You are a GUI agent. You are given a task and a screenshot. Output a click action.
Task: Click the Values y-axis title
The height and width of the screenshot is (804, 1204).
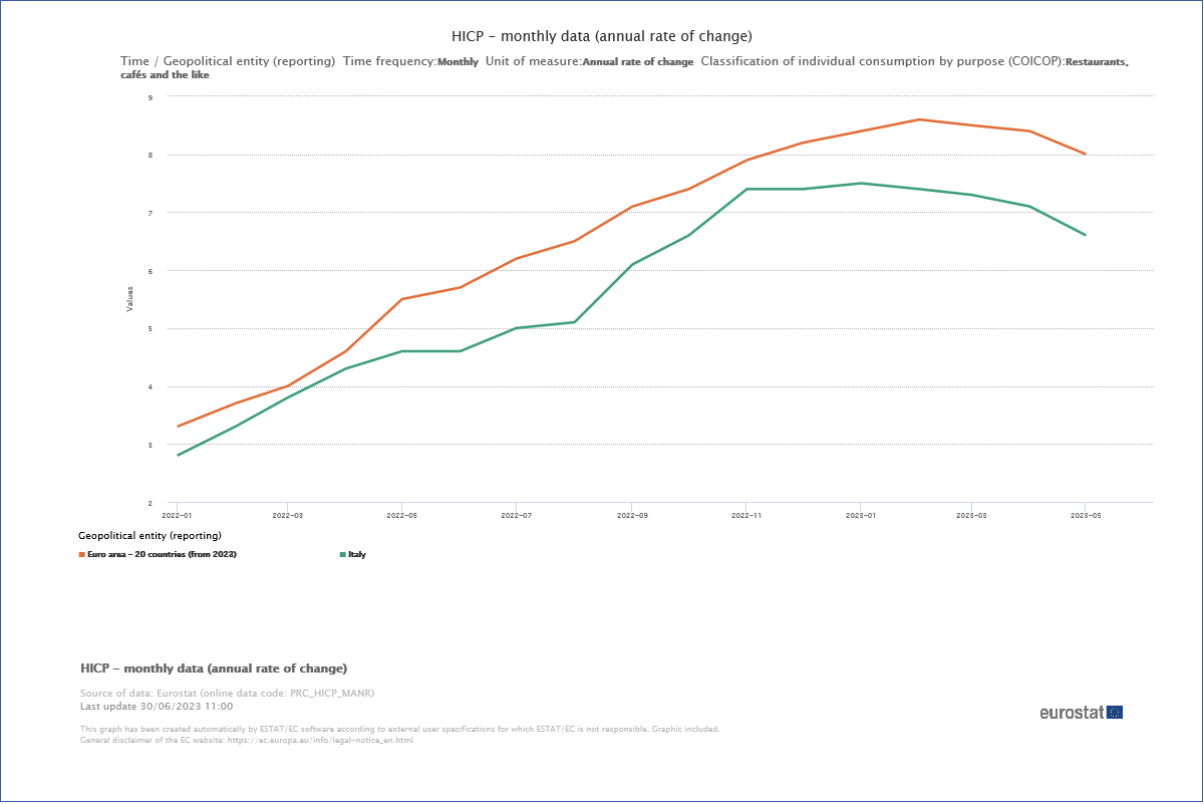(129, 298)
